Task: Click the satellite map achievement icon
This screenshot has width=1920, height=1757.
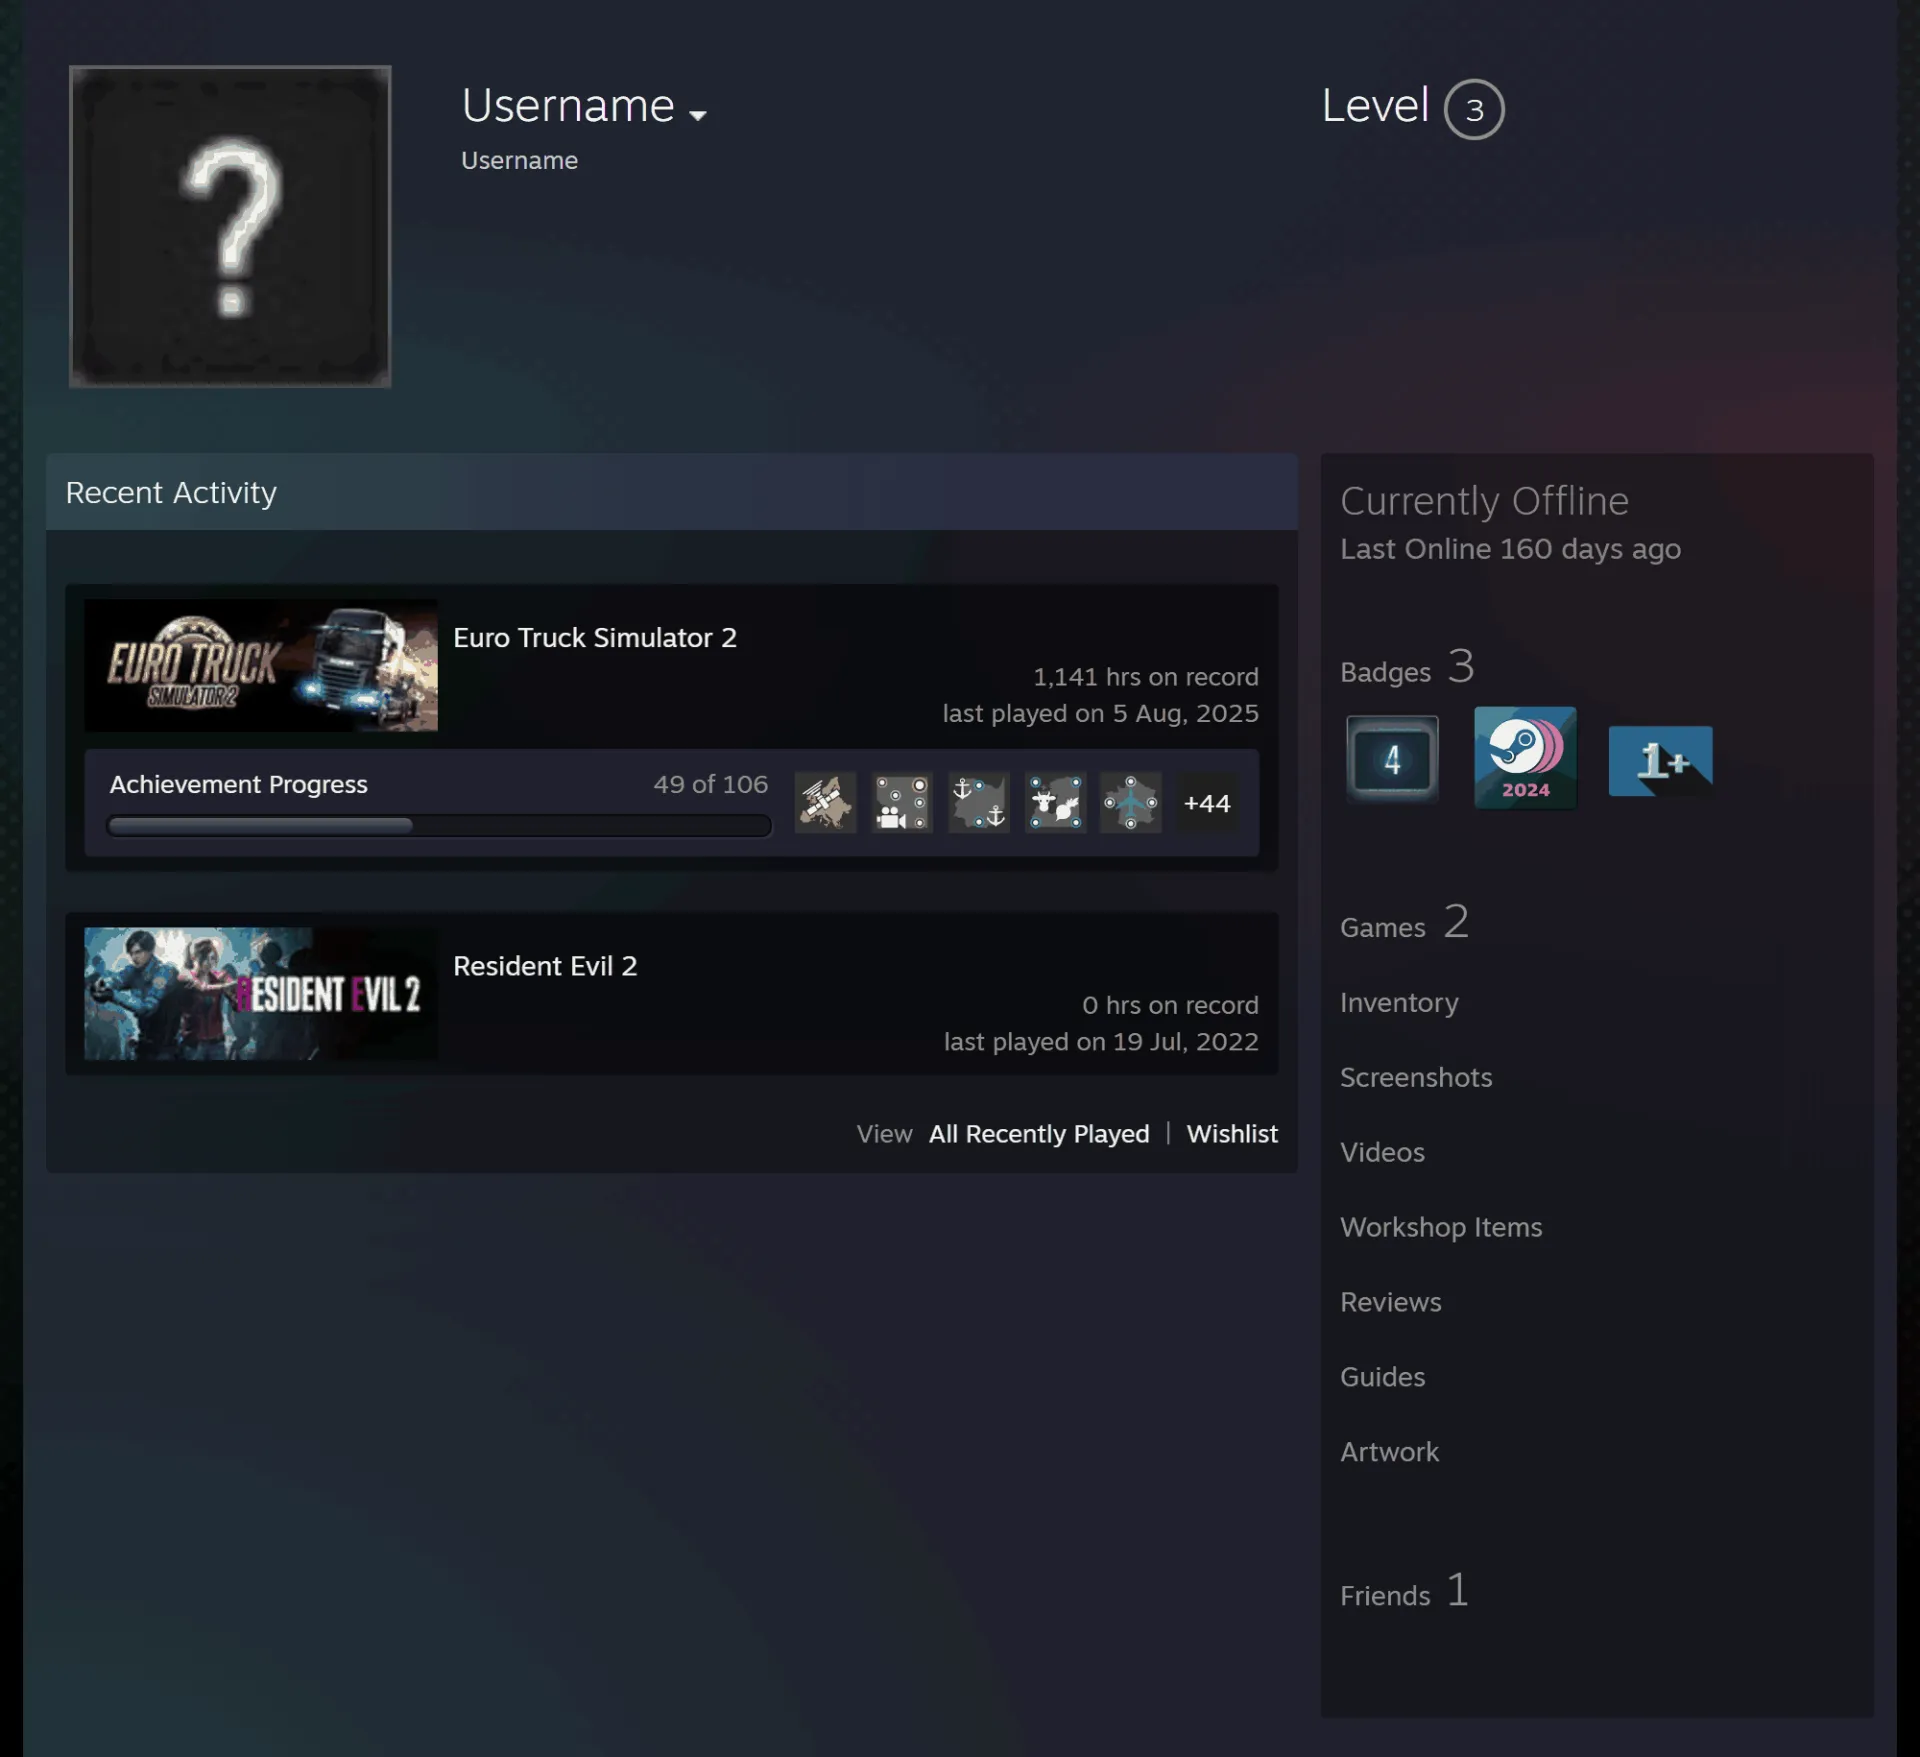Action: click(825, 802)
